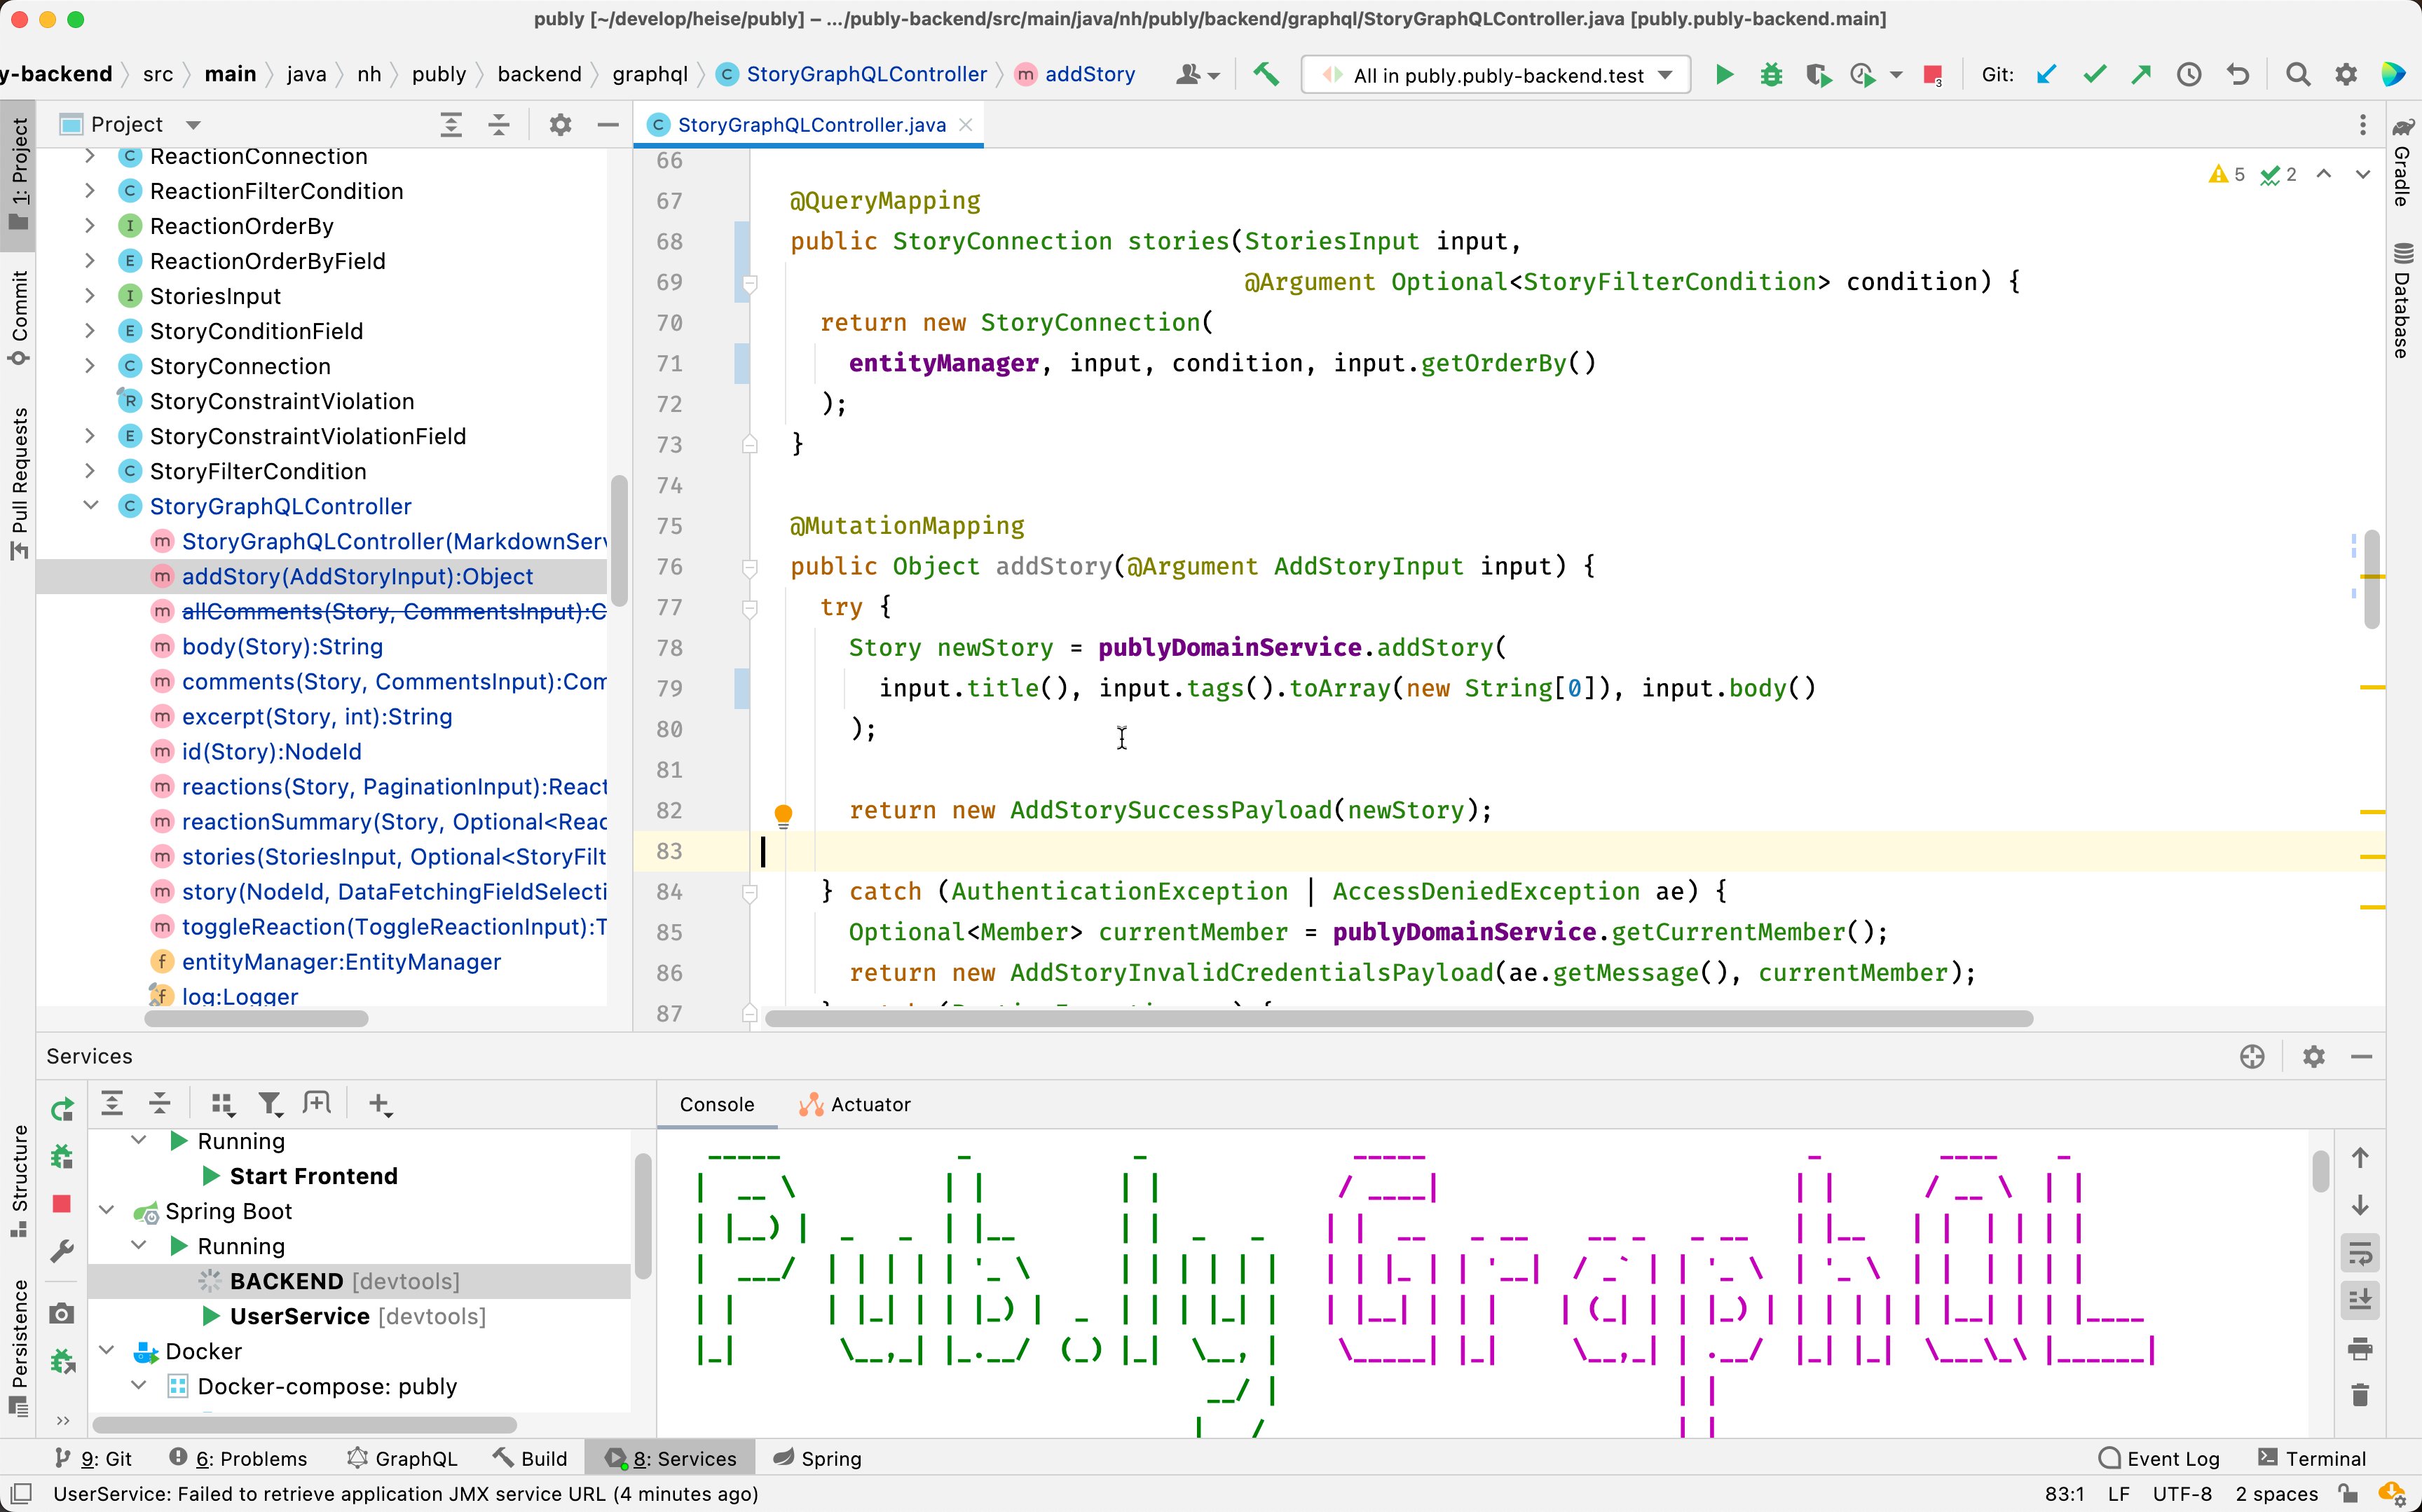Viewport: 2422px width, 1512px height.
Task: Run the selected test configuration
Action: click(x=1724, y=75)
